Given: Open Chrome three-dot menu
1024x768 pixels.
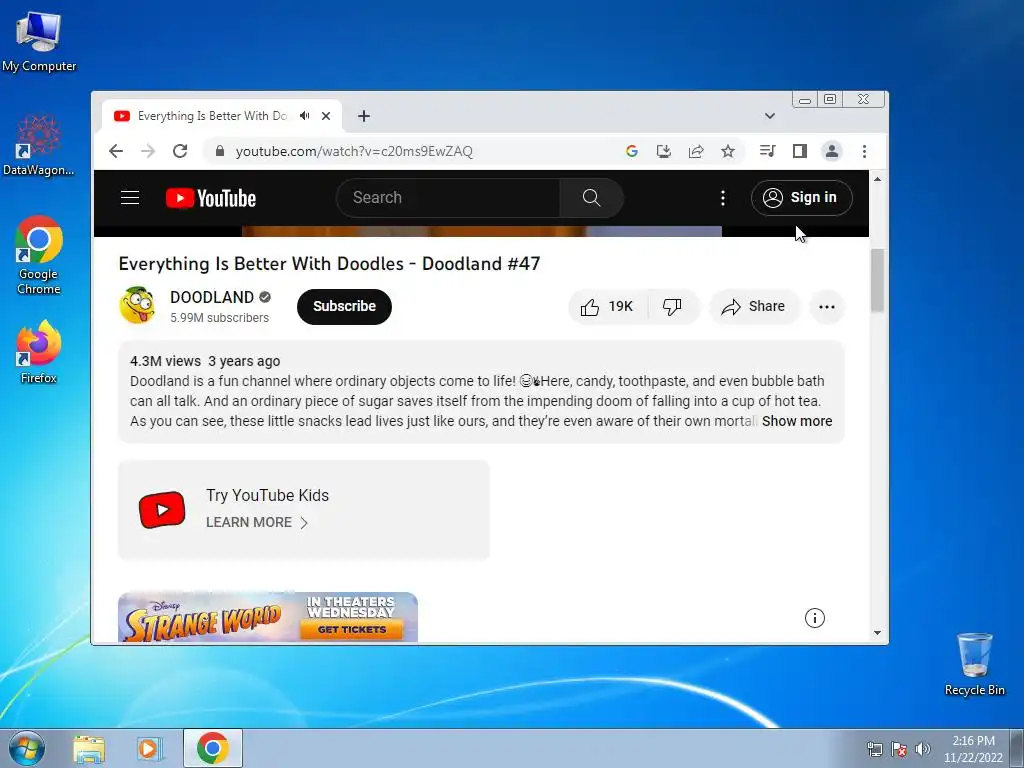Looking at the screenshot, I should pyautogui.click(x=864, y=152).
